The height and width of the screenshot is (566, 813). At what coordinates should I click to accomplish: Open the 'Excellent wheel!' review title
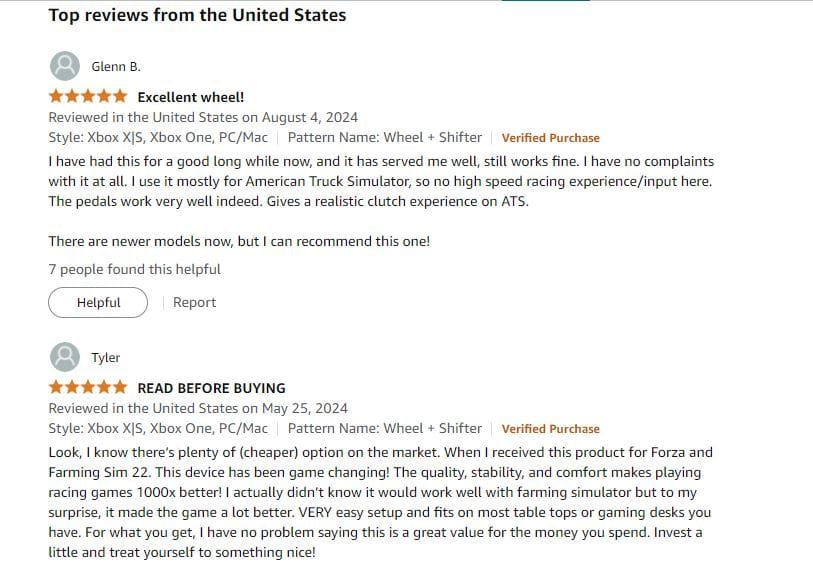[x=190, y=97]
